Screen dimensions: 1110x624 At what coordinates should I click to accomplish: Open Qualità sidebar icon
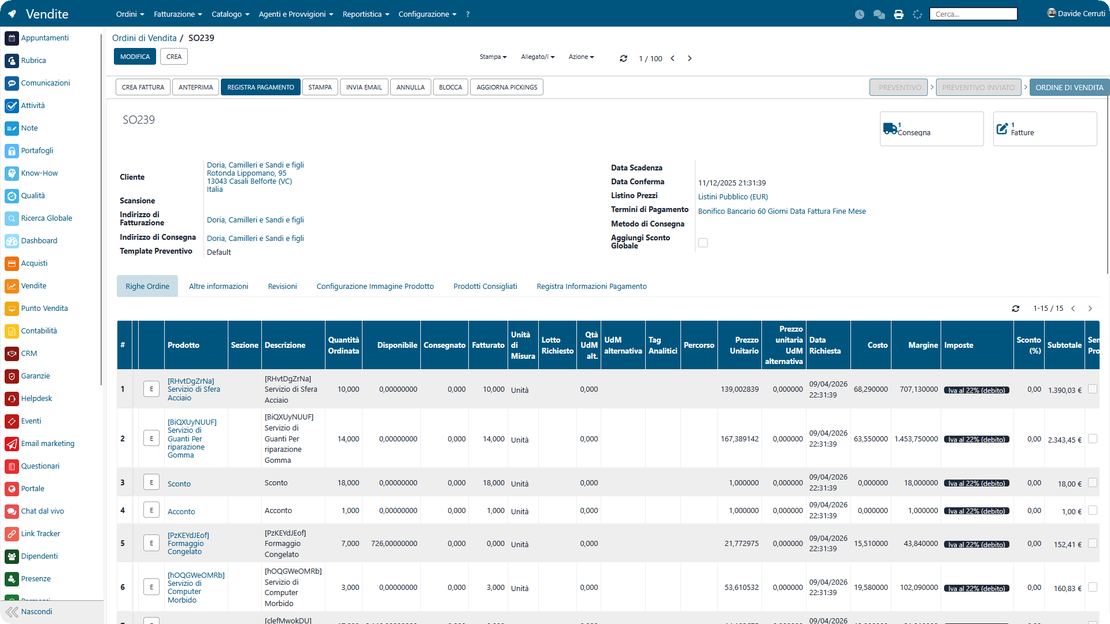click(x=11, y=196)
